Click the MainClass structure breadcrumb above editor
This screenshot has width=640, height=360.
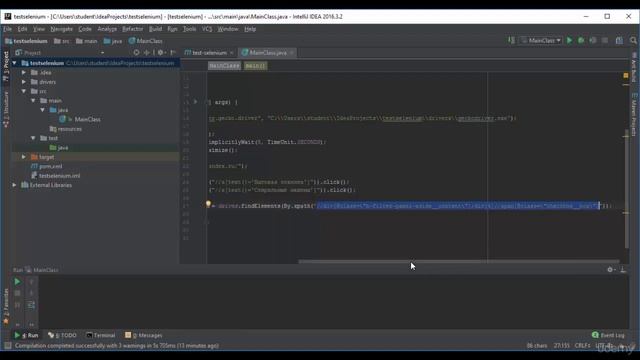[224, 66]
